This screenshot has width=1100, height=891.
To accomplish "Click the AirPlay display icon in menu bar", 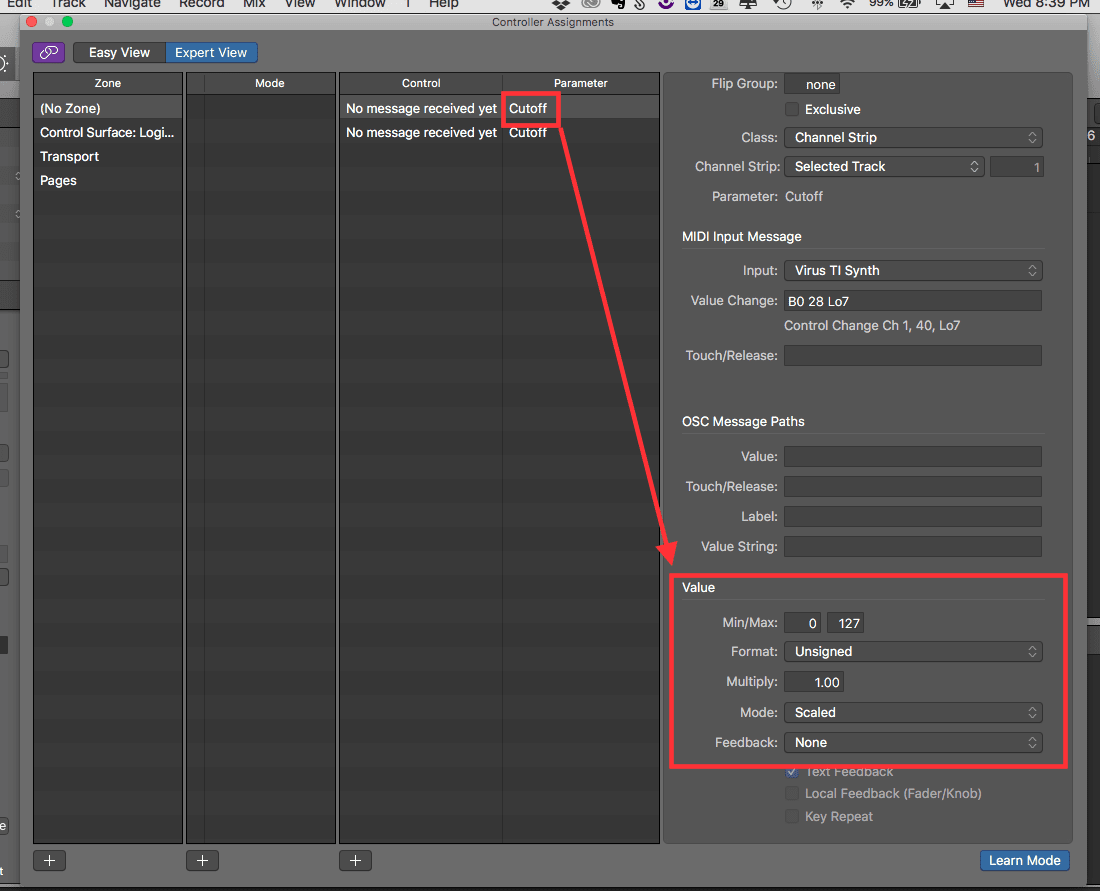I will pyautogui.click(x=945, y=5).
